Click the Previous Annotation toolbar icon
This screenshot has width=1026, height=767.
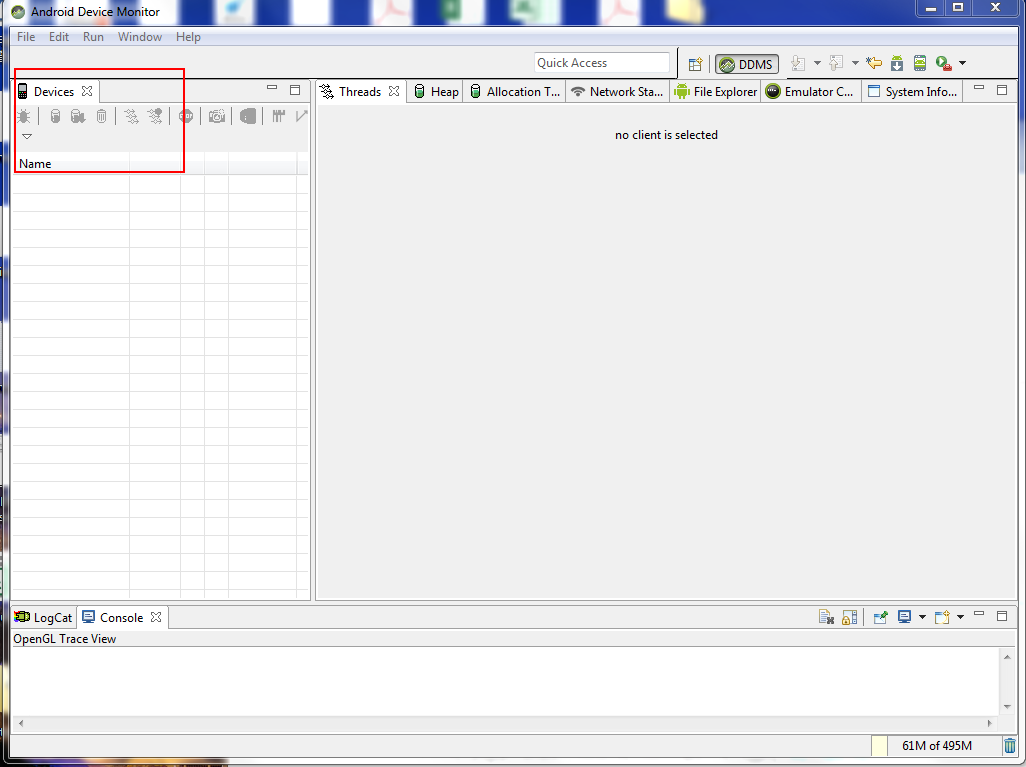(x=836, y=63)
